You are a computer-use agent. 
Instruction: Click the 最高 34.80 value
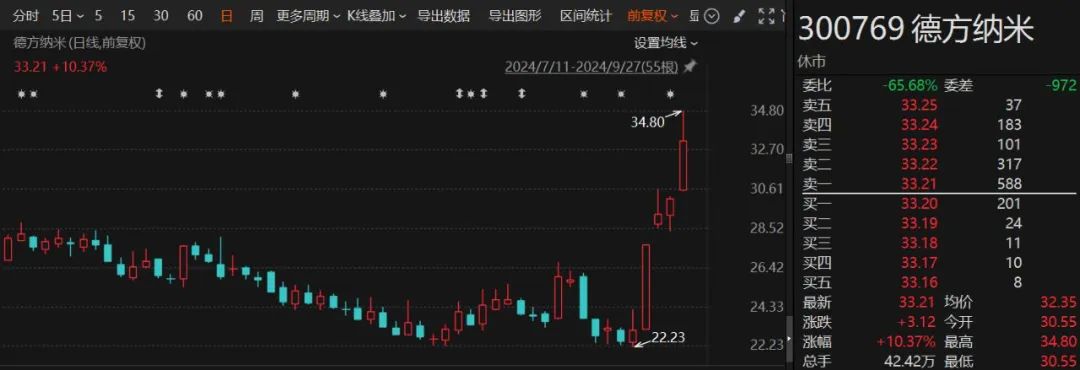tap(1057, 342)
